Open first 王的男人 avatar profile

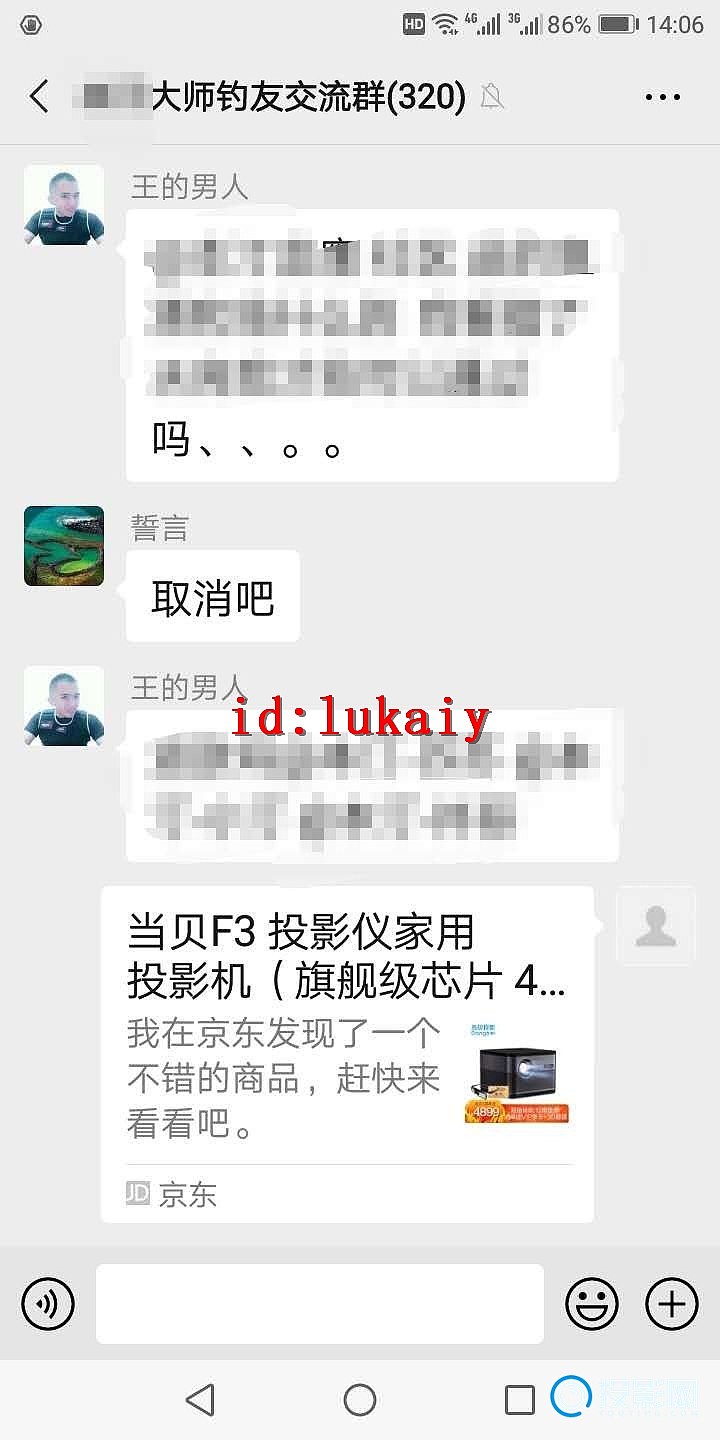(64, 205)
